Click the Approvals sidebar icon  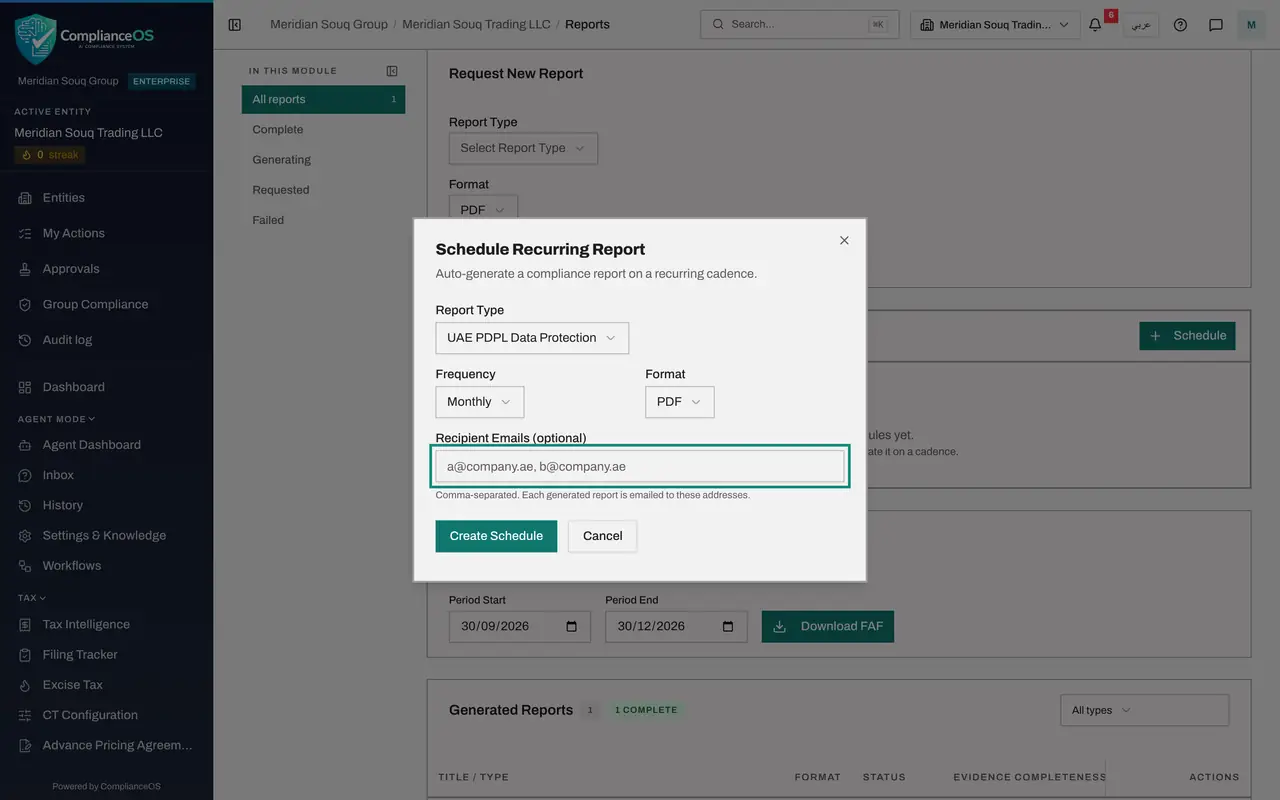25,269
